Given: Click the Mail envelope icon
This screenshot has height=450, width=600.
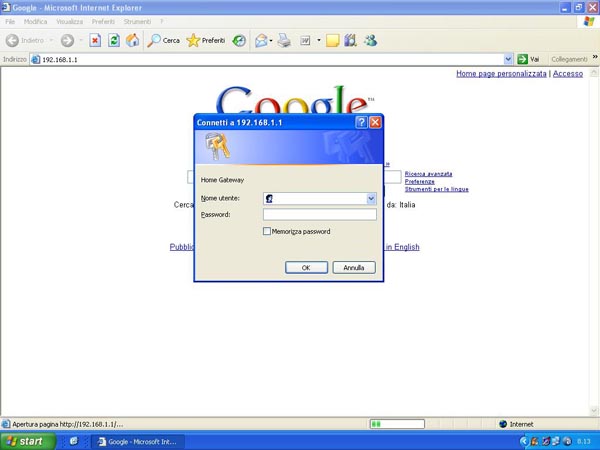Looking at the screenshot, I should (x=261, y=40).
